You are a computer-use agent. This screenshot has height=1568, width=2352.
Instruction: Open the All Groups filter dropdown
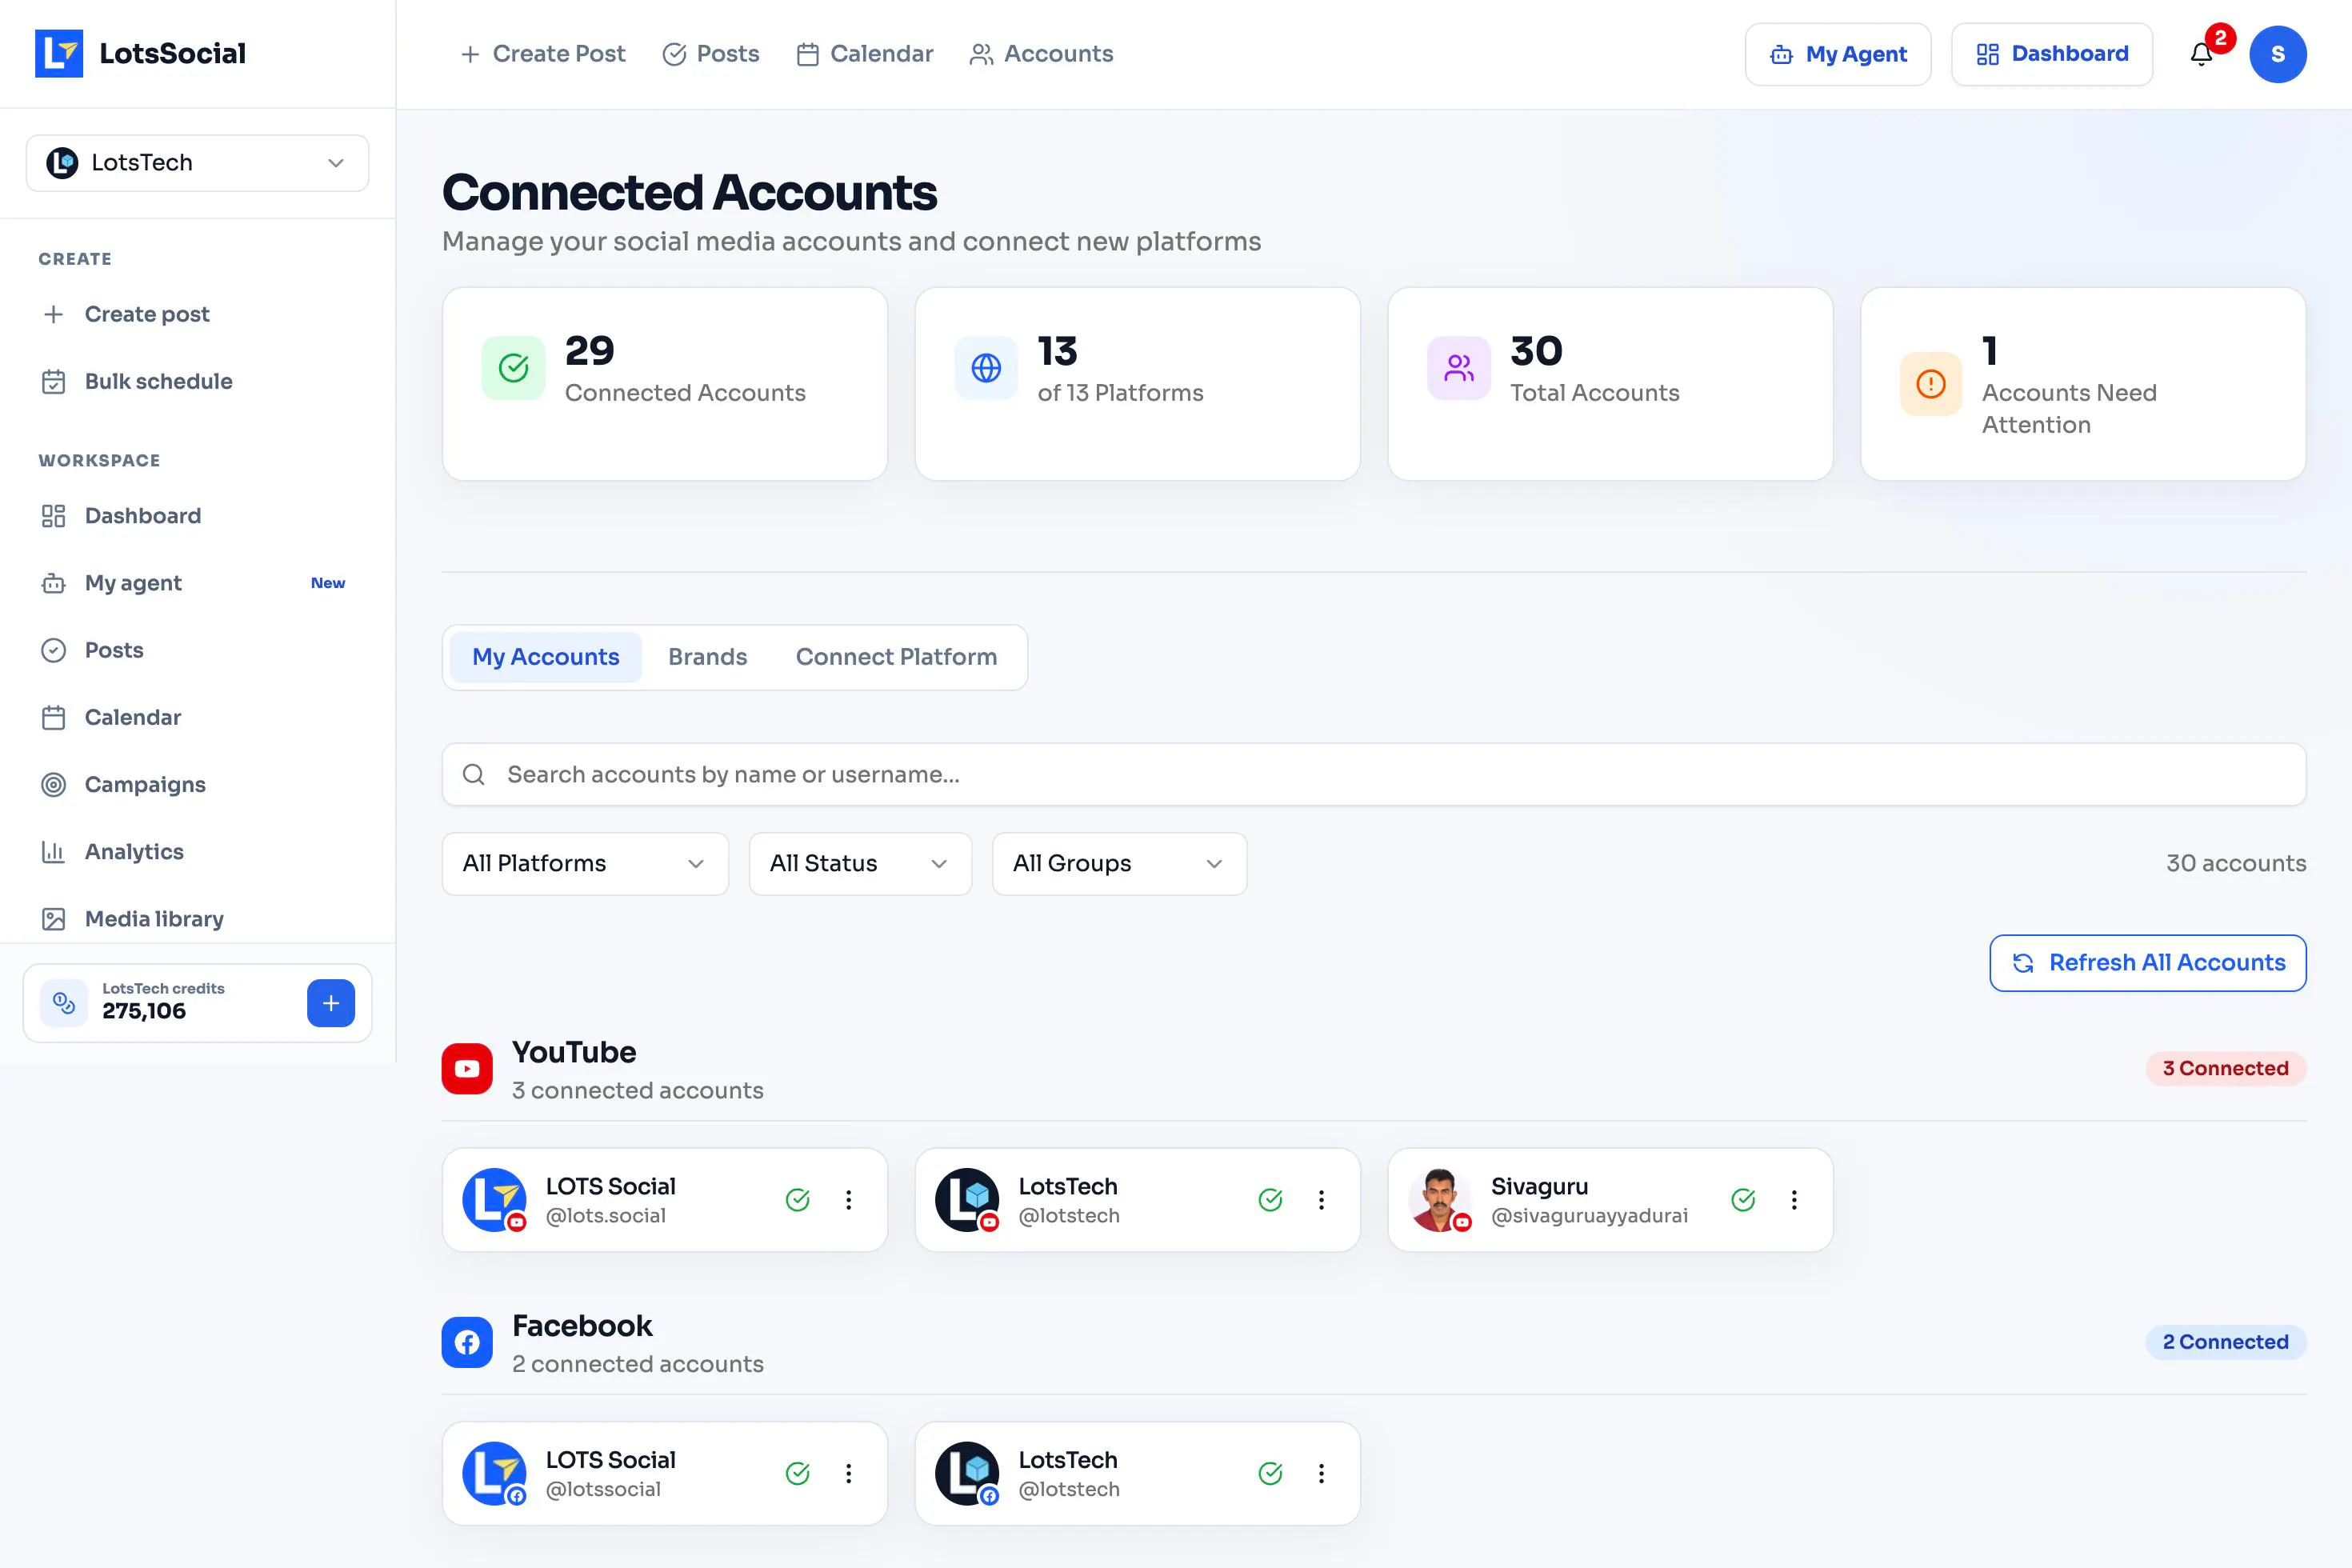point(1119,863)
